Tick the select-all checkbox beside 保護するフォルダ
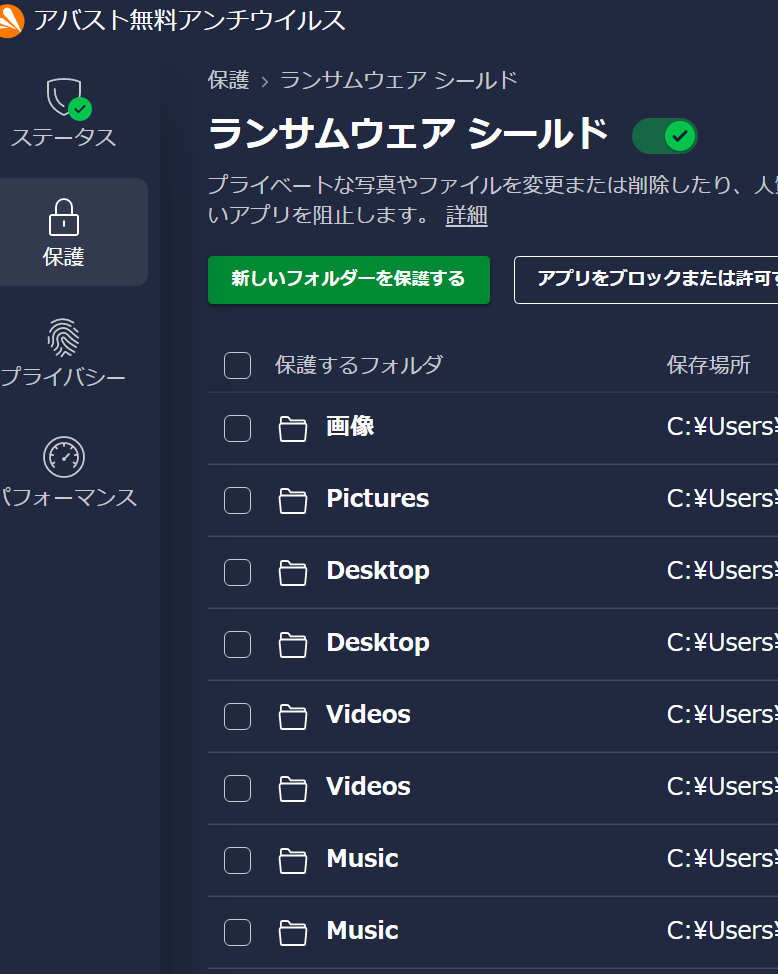Viewport: 778px width, 974px height. (x=237, y=365)
